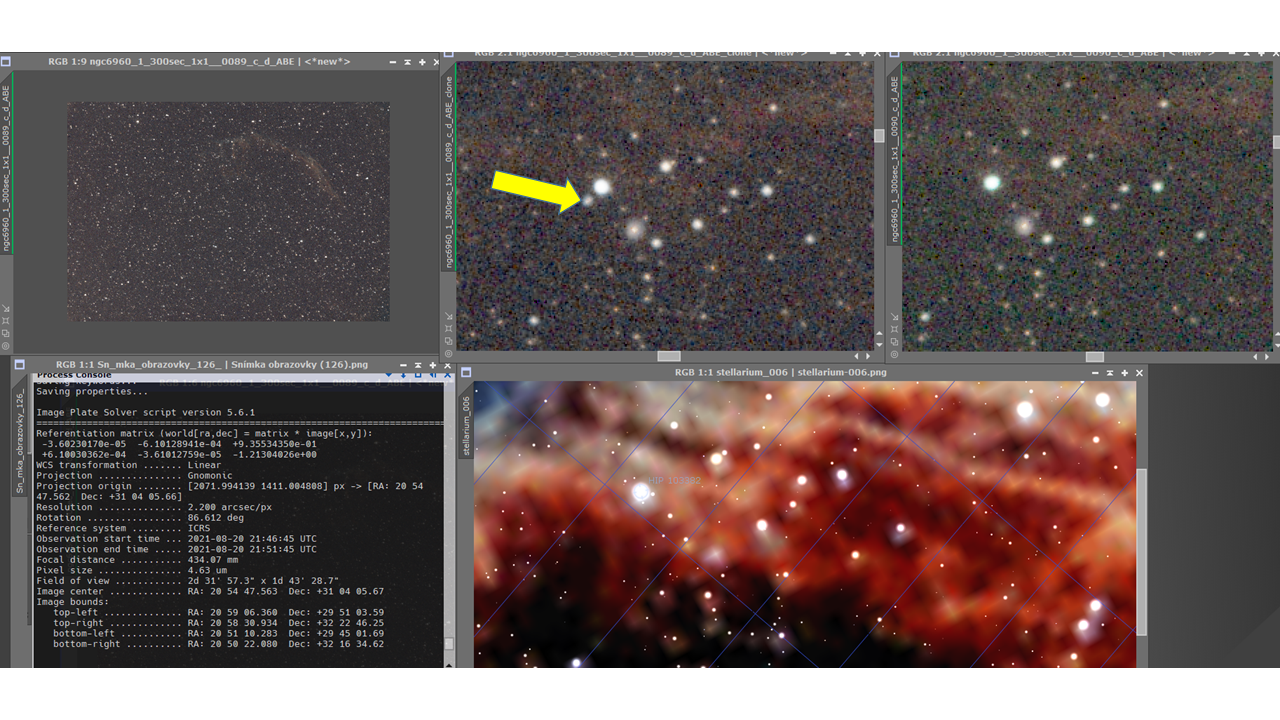Click the window icon of the ngc6960 0089_c_d_ABE image

6,62
